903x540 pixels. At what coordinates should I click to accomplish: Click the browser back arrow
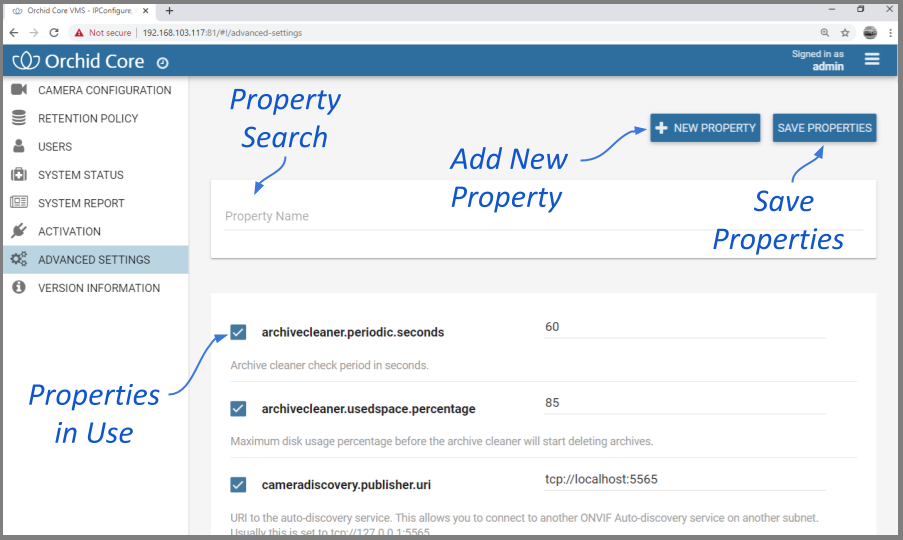coord(14,33)
